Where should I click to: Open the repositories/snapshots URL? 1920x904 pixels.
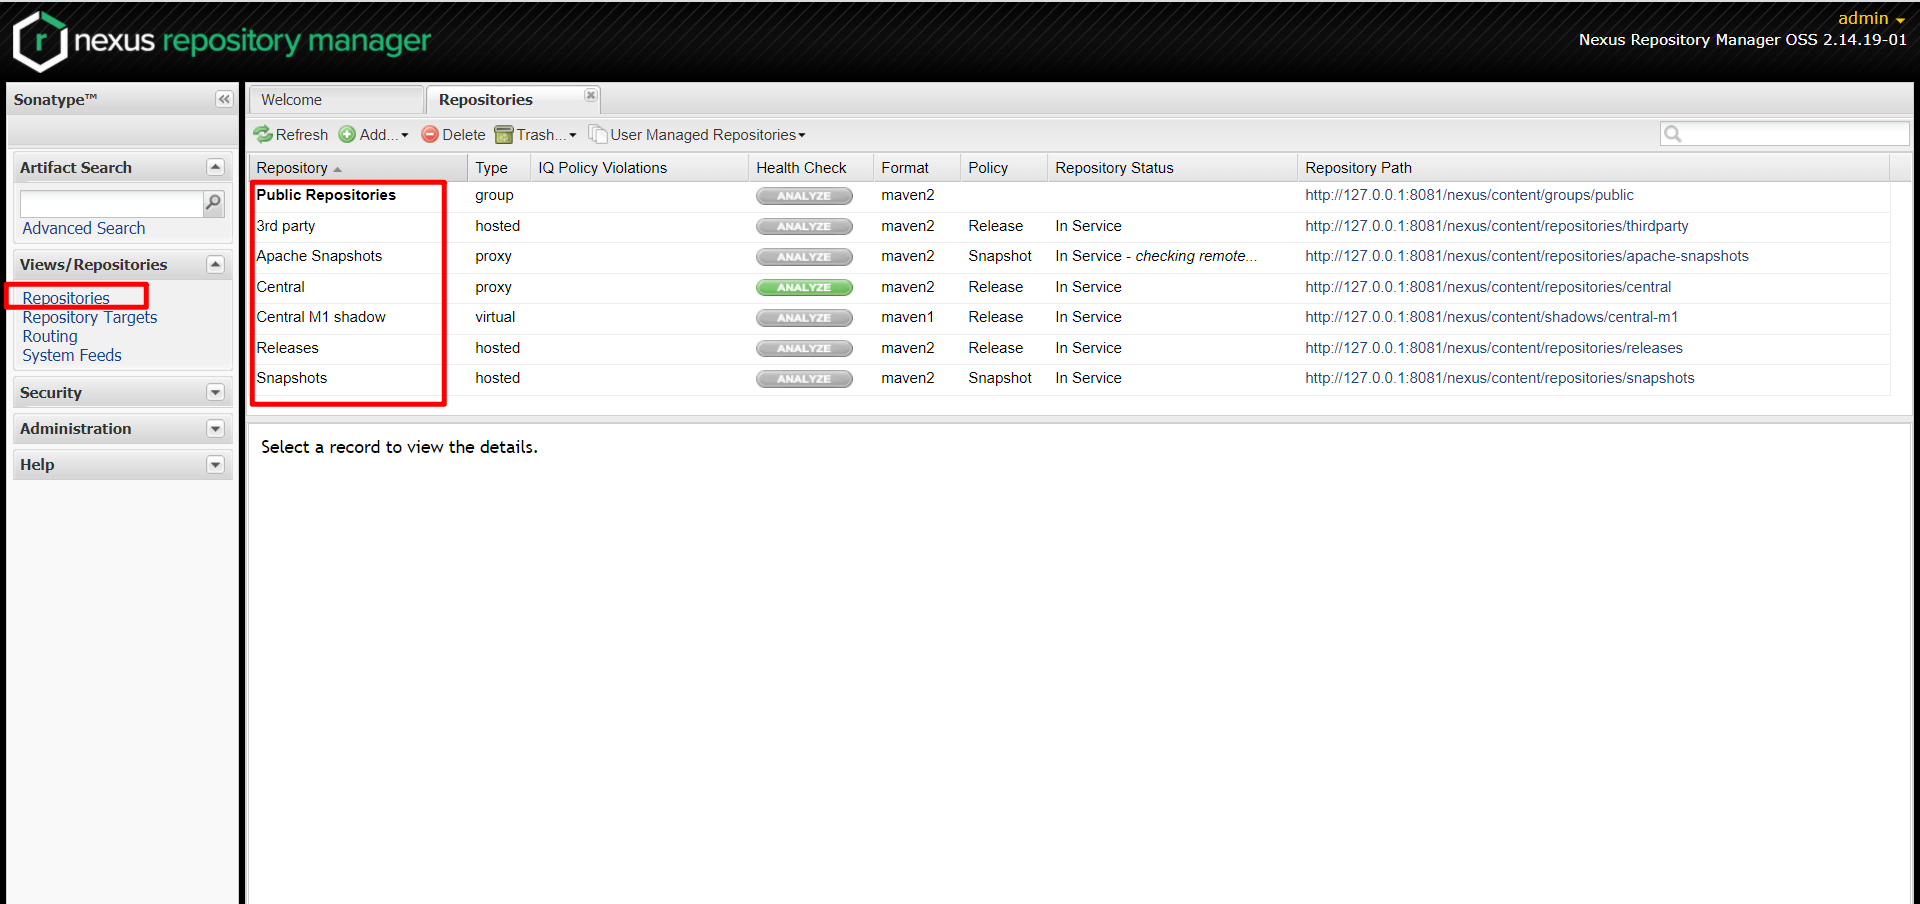(1499, 378)
